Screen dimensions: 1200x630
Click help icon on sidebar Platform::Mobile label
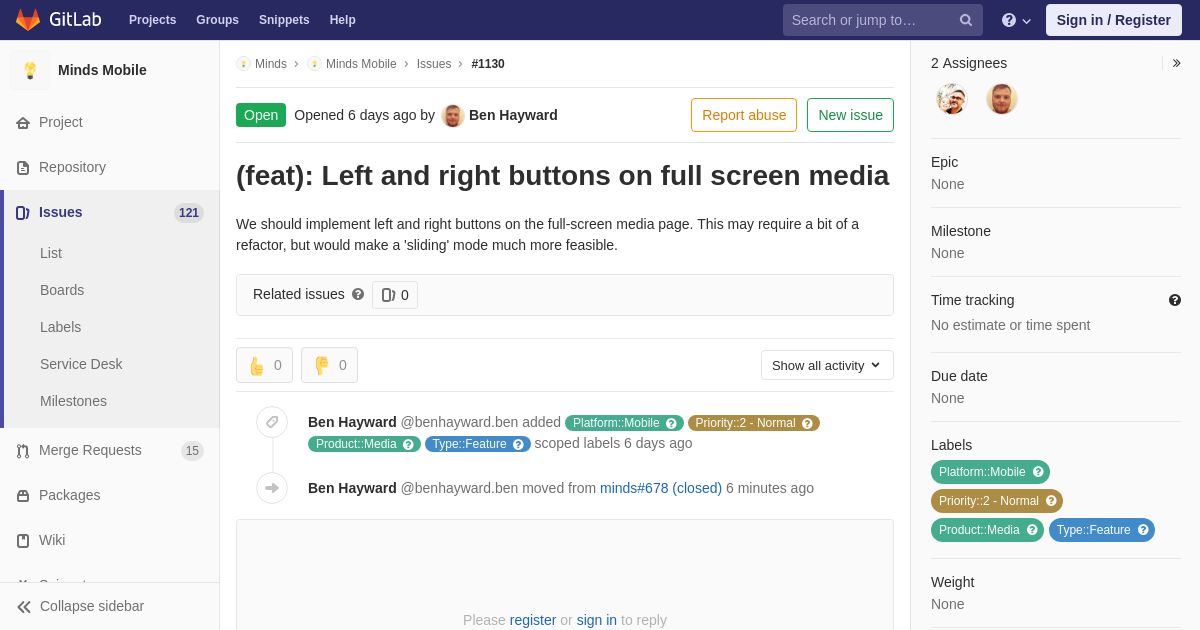point(1038,472)
